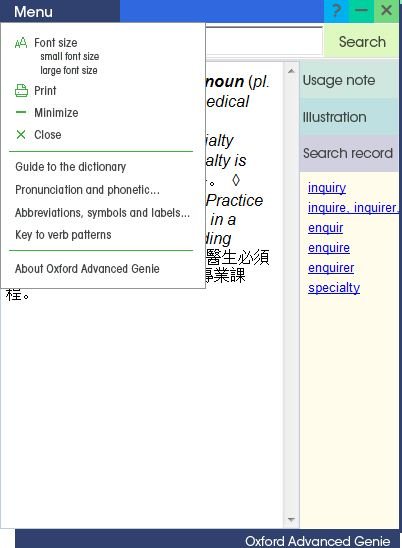Select the Font size menu label

pos(56,43)
